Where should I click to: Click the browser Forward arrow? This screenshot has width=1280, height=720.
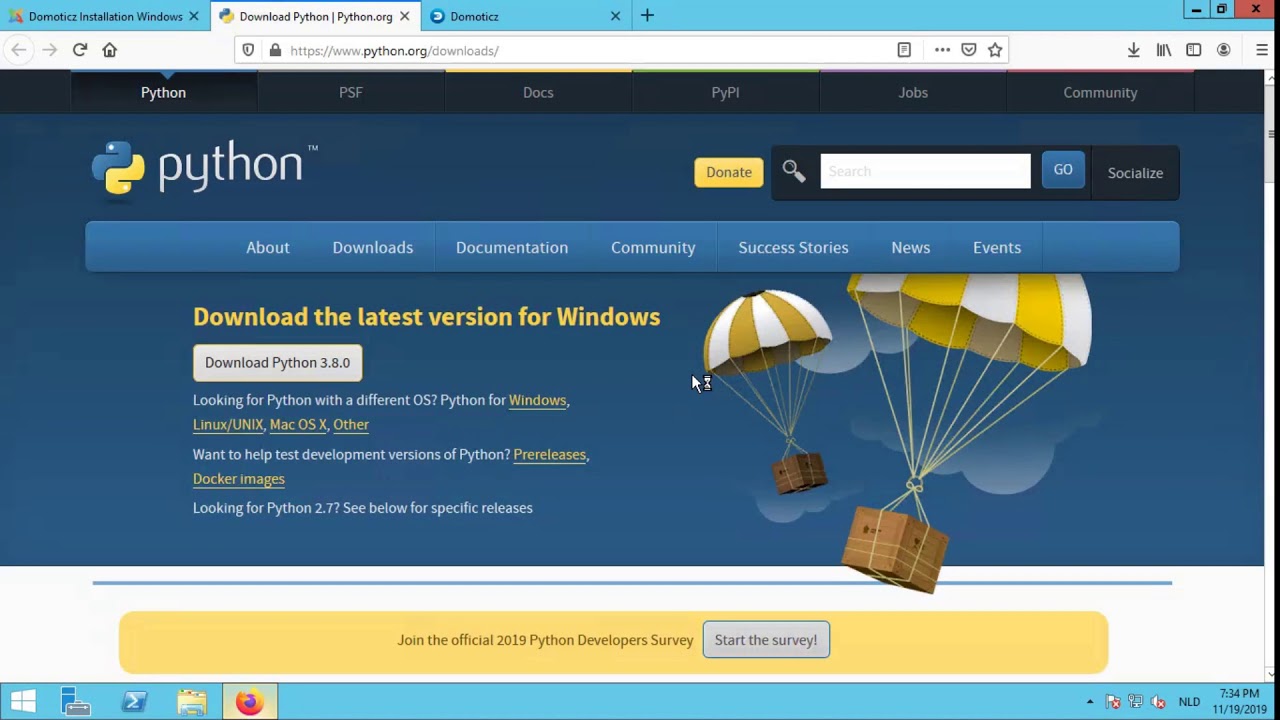49,50
